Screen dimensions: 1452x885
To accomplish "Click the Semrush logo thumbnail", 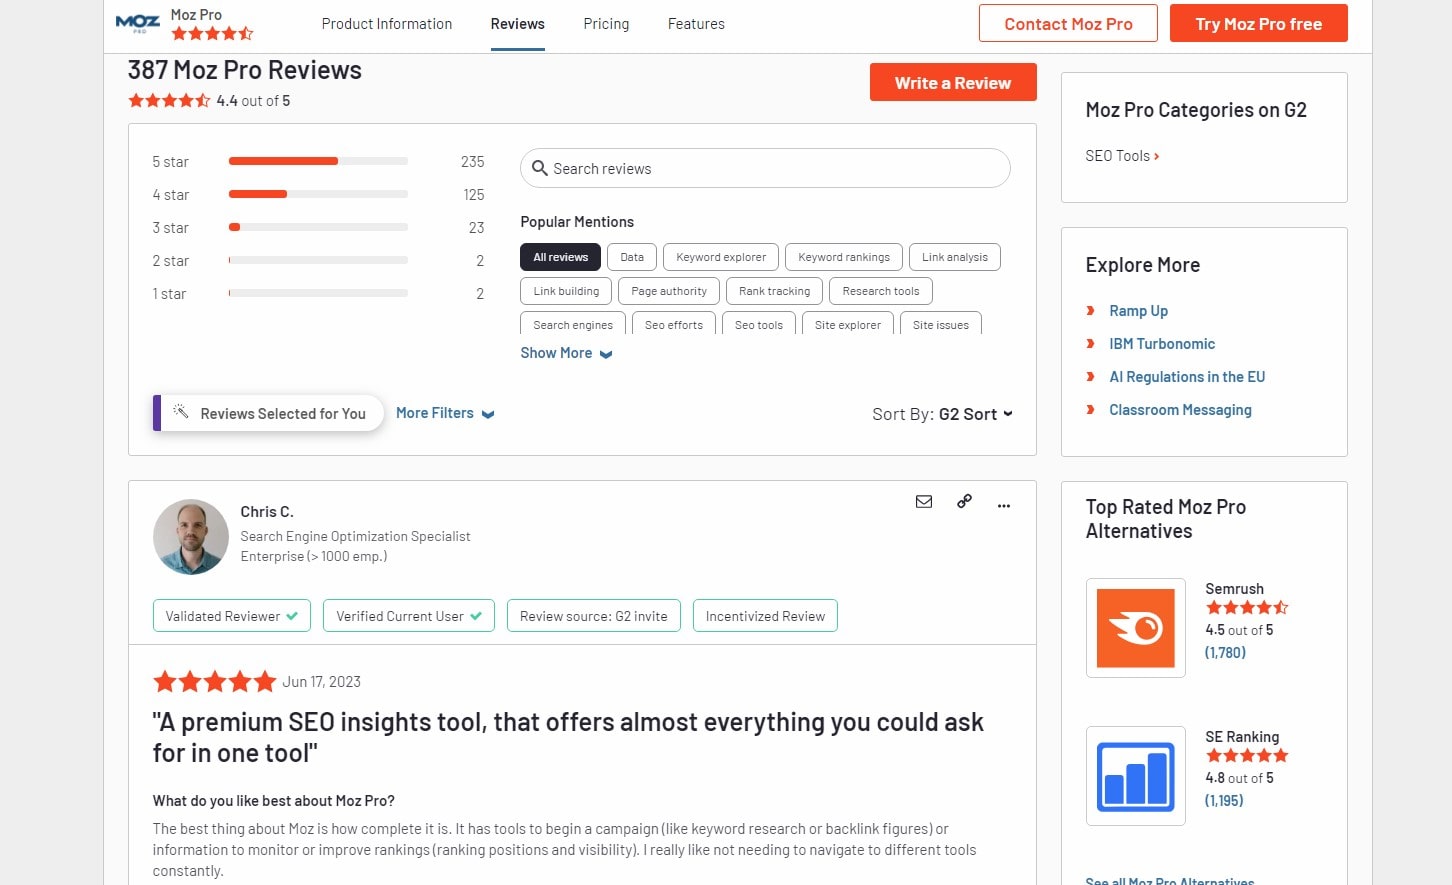I will click(x=1136, y=628).
